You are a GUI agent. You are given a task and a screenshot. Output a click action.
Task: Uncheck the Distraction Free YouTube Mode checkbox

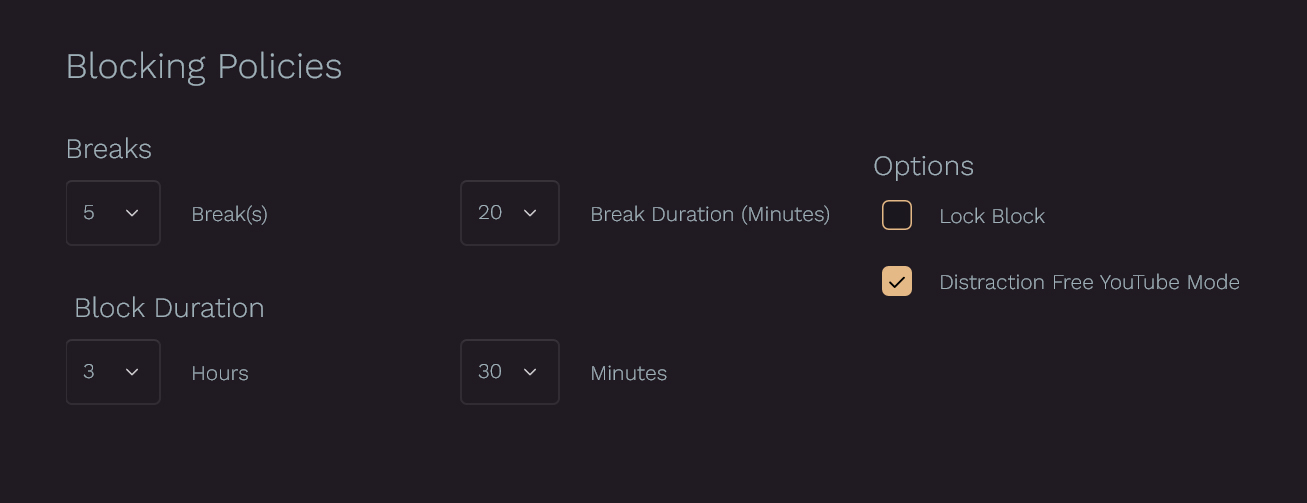[897, 281]
